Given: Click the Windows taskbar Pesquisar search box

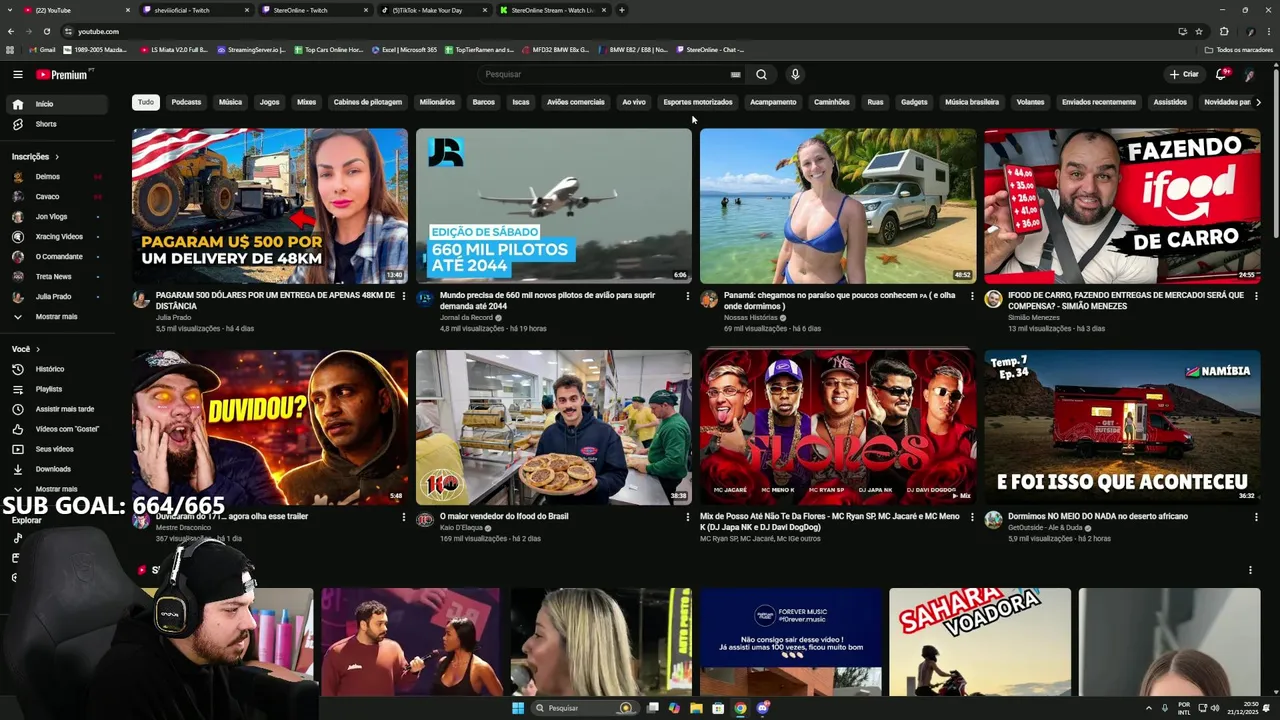Looking at the screenshot, I should 584,708.
